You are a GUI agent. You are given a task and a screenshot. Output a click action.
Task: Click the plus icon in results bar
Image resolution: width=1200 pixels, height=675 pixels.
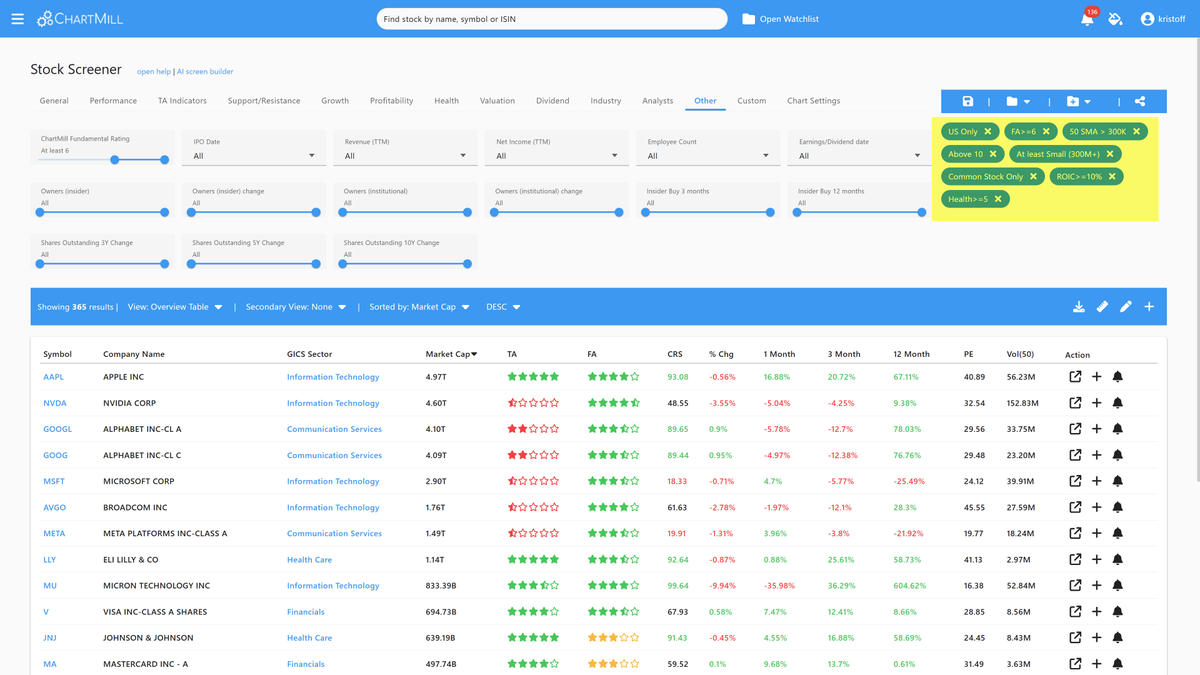point(1149,307)
